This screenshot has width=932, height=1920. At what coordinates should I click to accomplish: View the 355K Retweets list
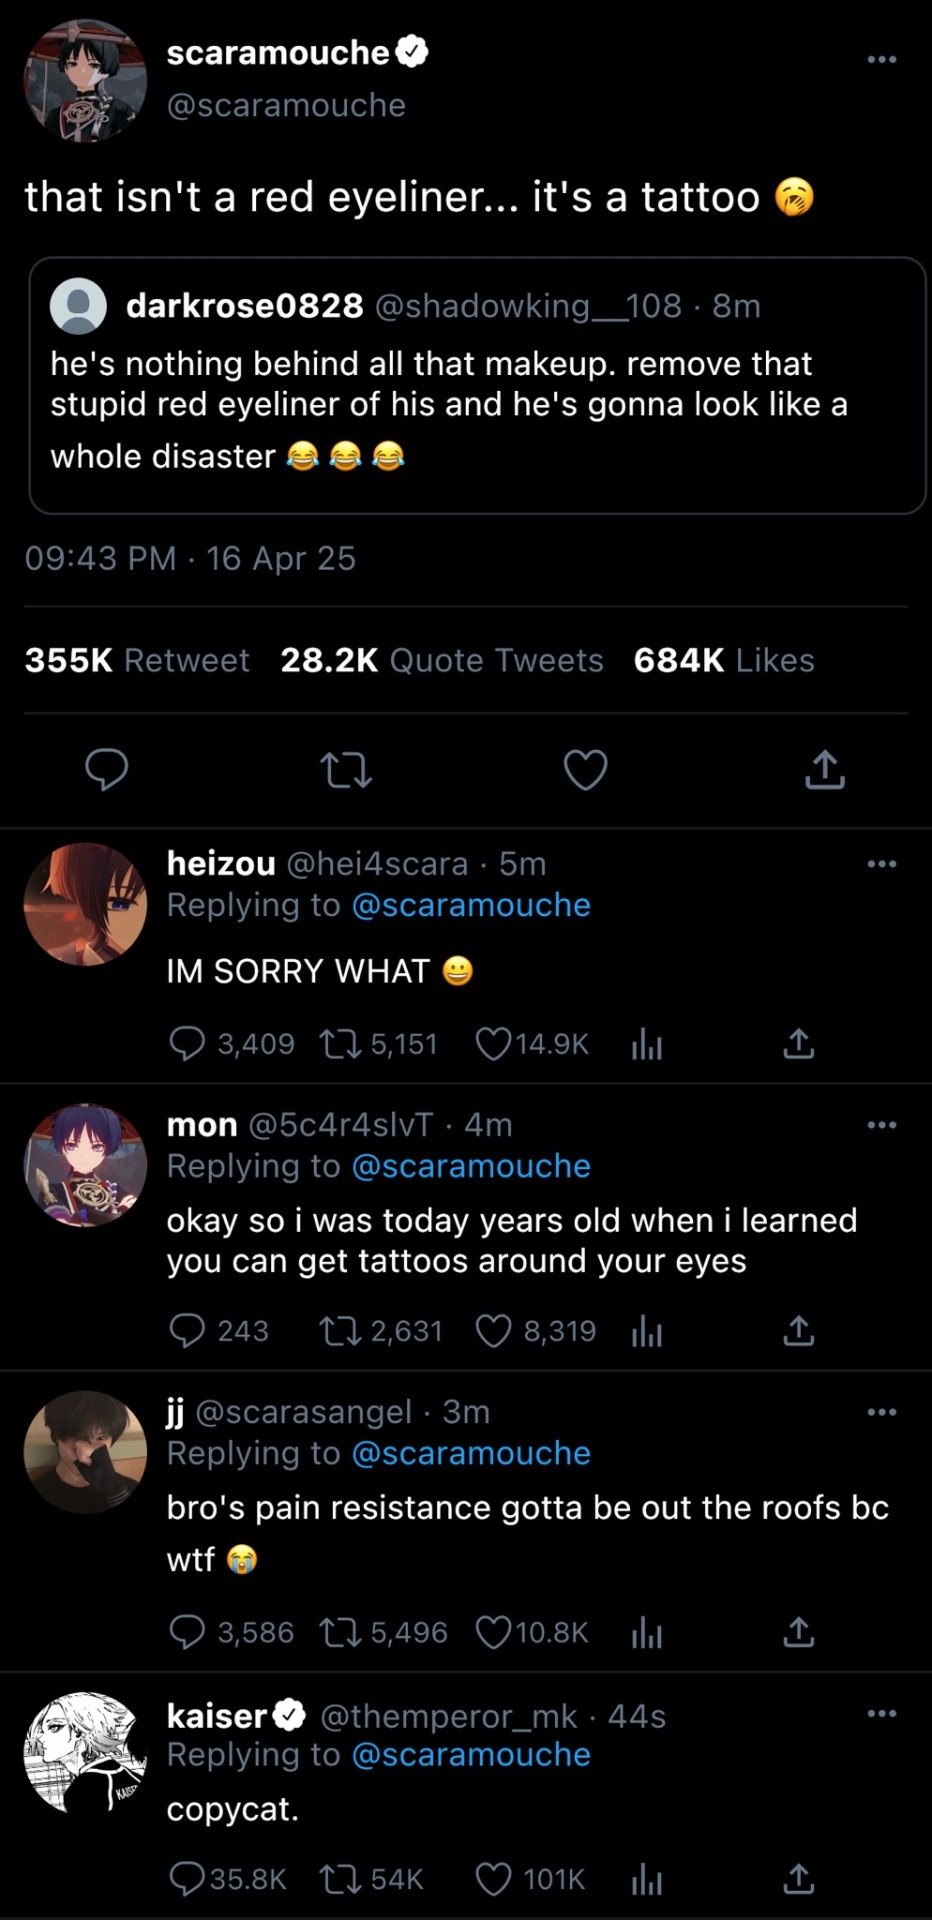pos(137,660)
